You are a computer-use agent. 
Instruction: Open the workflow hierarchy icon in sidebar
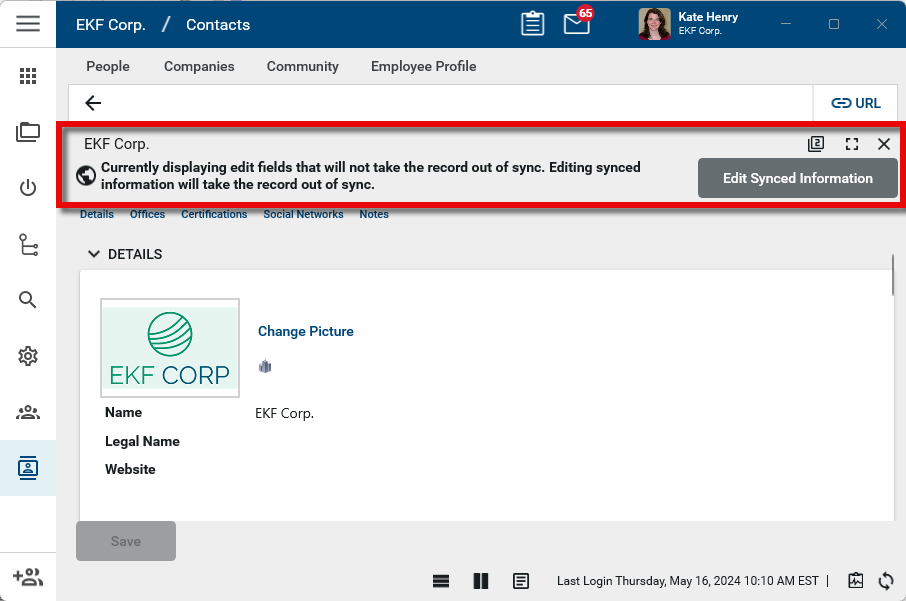click(28, 244)
